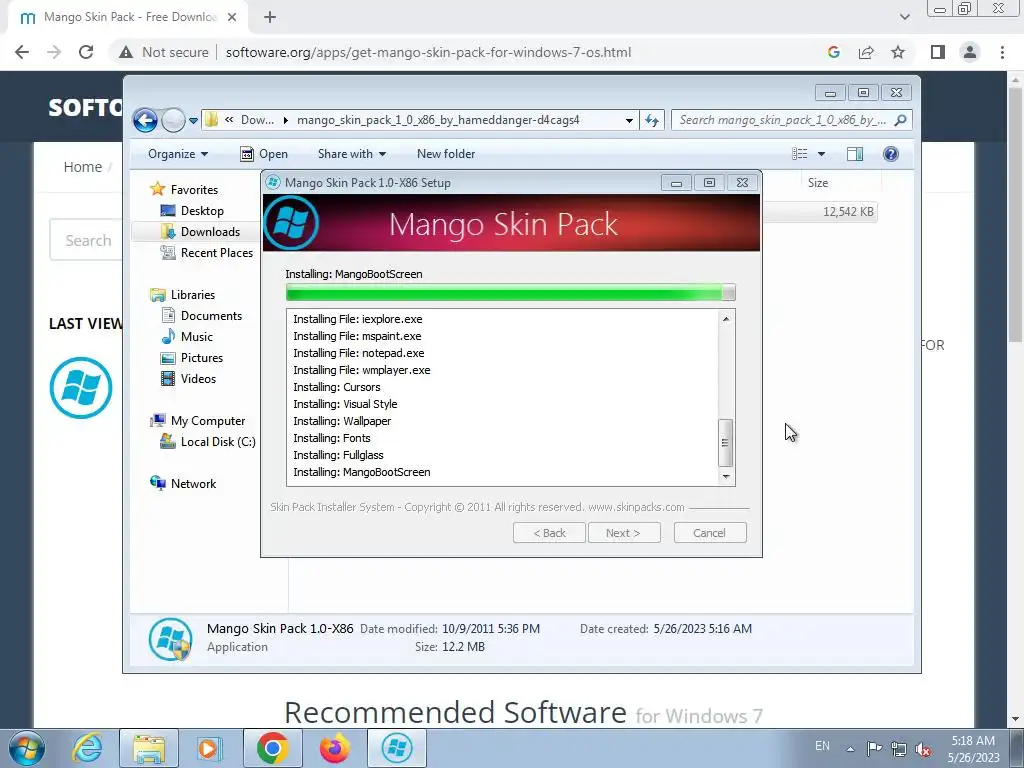The image size is (1024, 768).
Task: Open Share with menu
Action: coord(352,154)
